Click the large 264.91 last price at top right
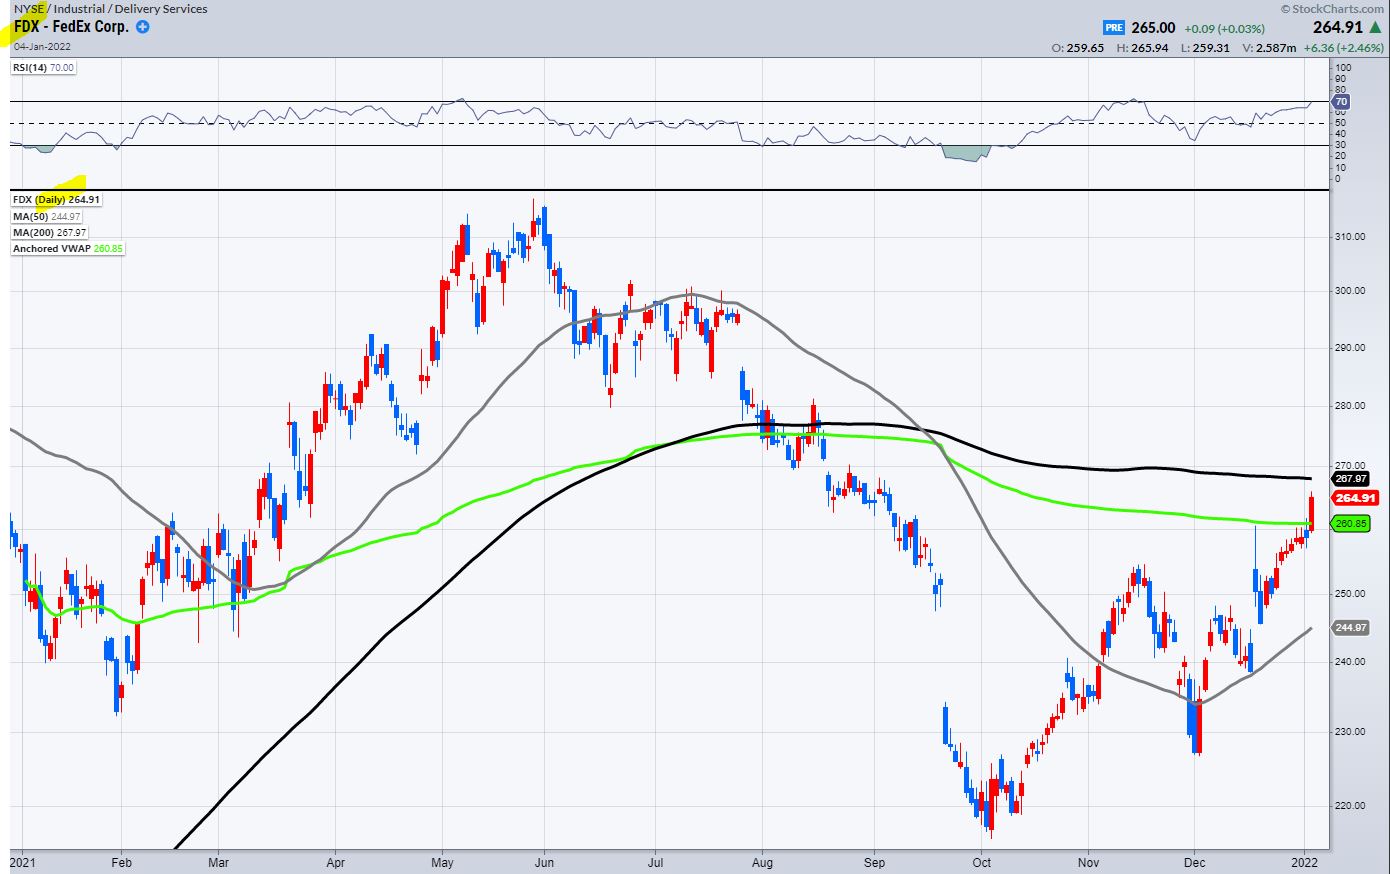 1339,28
